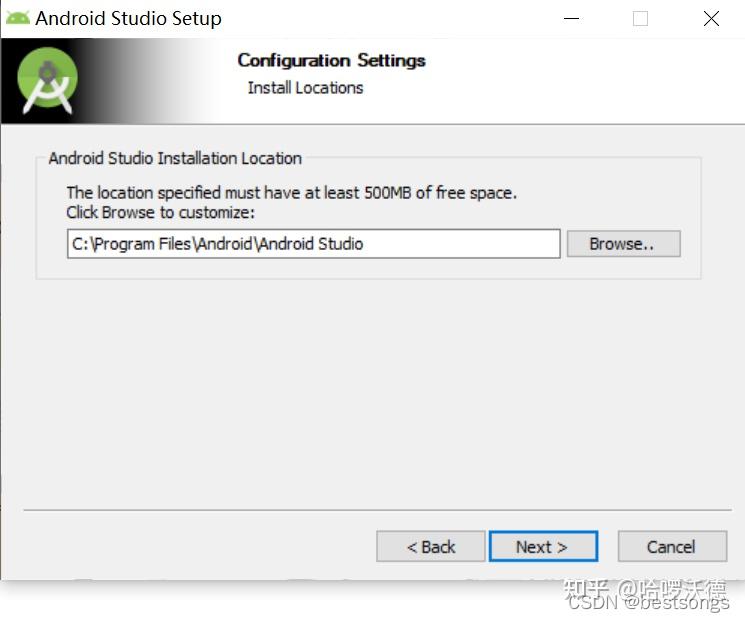This screenshot has width=745, height=622.
Task: Minimize the Android Studio Setup window
Action: (x=571, y=18)
